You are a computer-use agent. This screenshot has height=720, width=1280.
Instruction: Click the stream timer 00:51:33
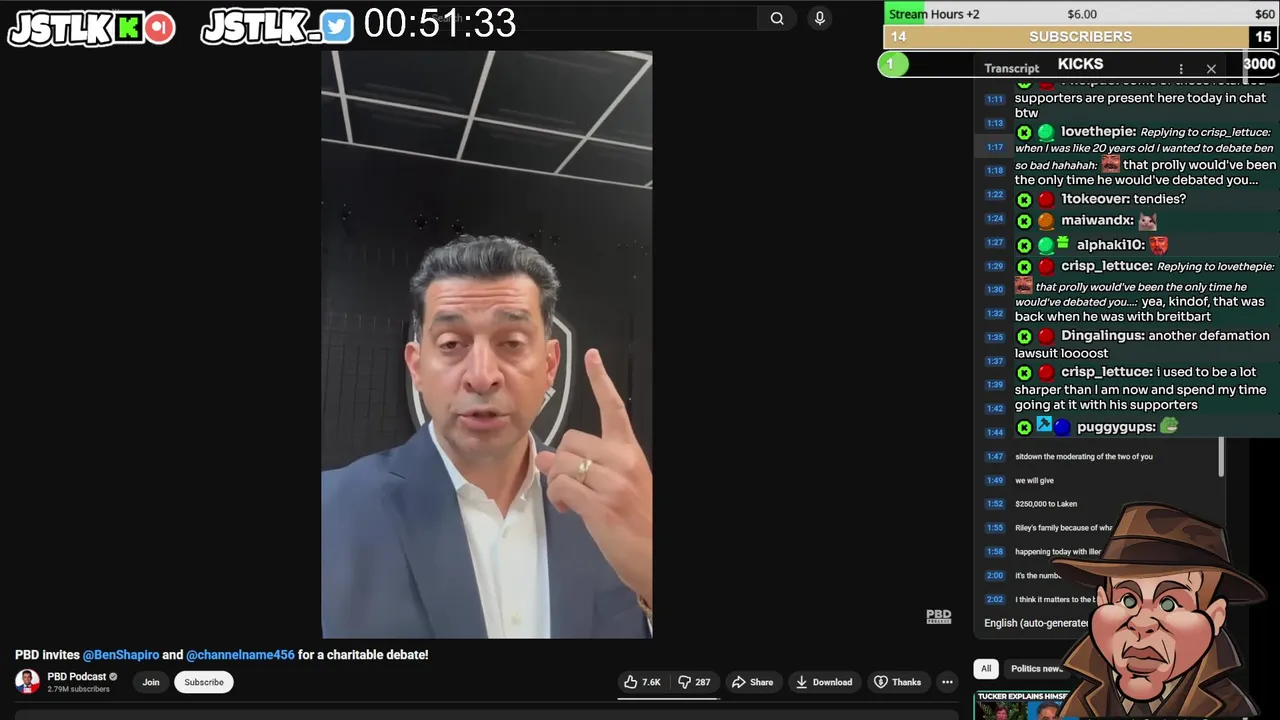pyautogui.click(x=440, y=24)
